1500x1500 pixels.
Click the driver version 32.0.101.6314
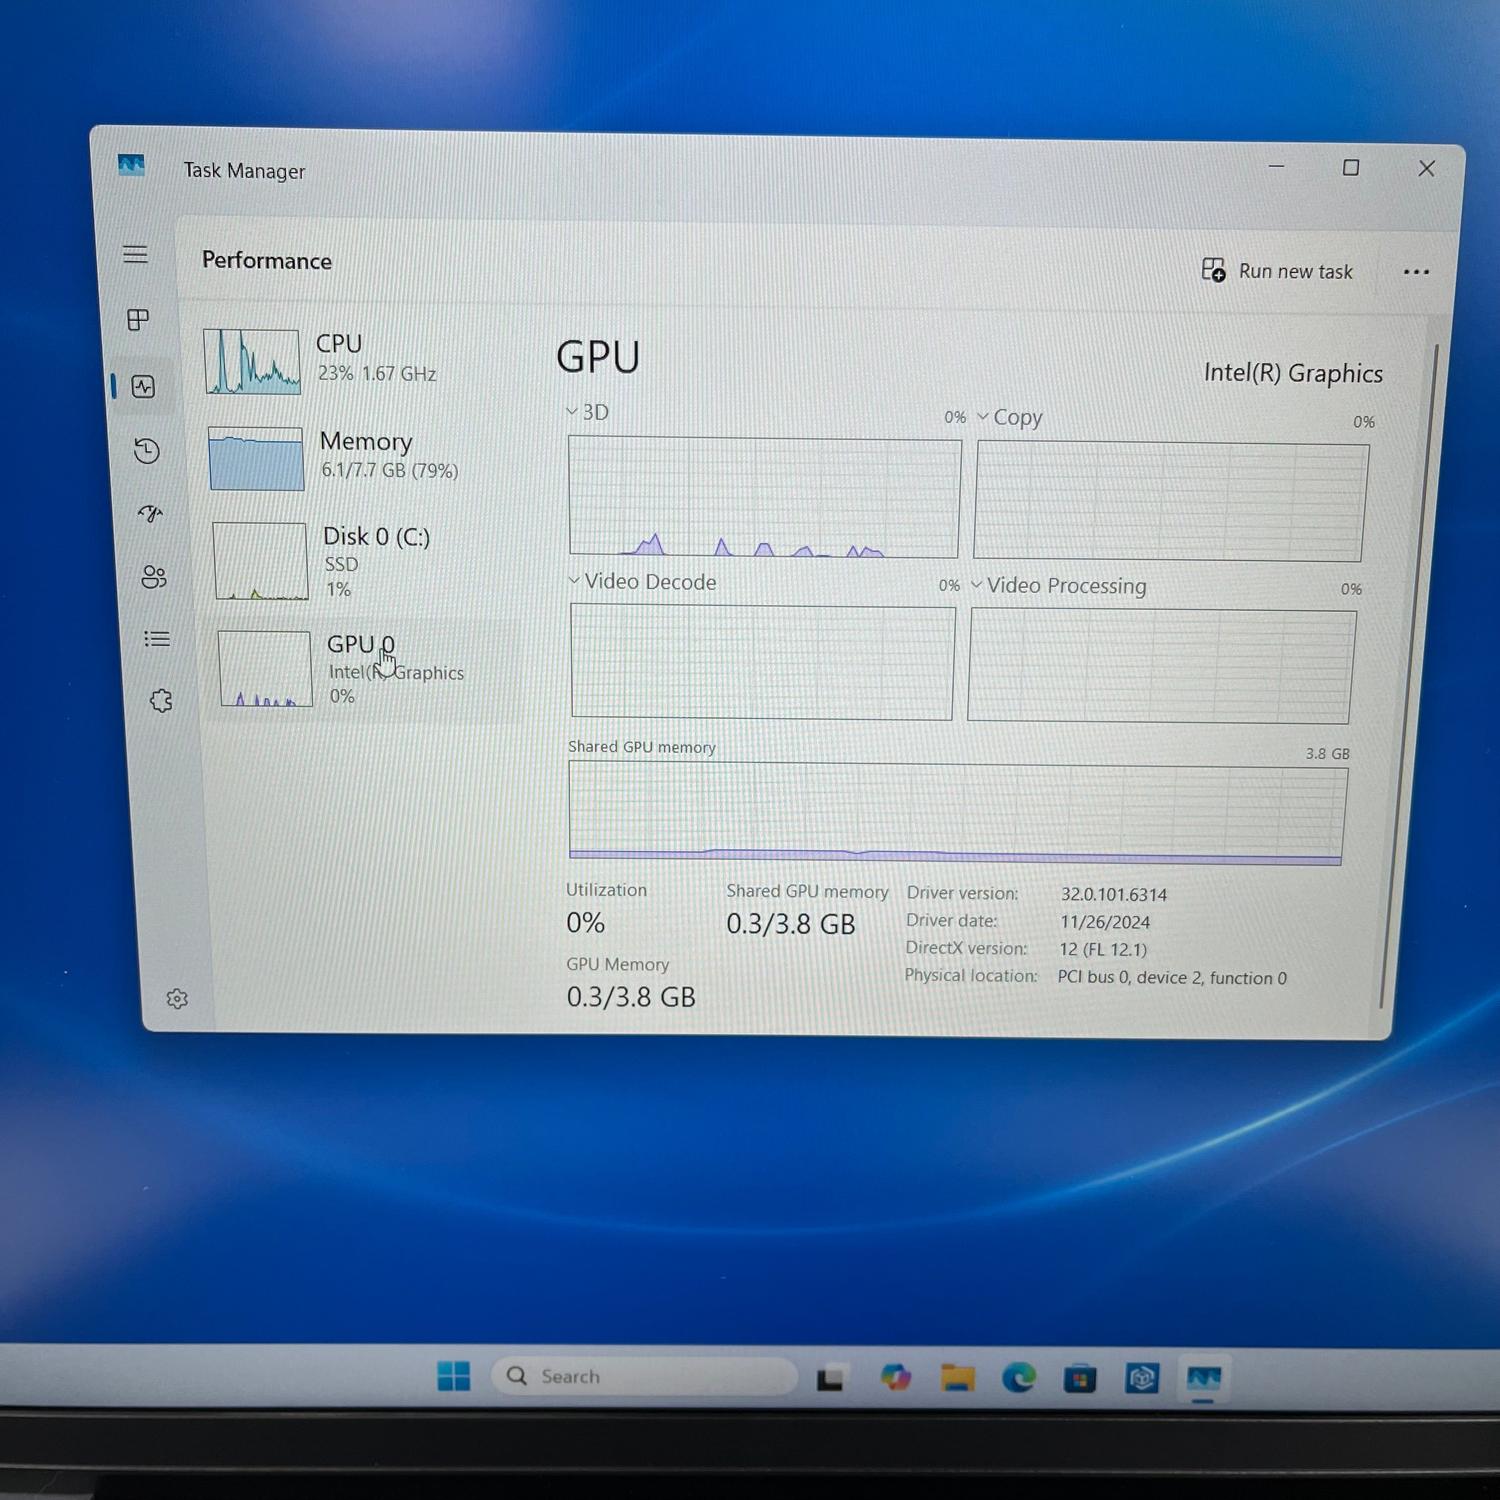[1114, 894]
